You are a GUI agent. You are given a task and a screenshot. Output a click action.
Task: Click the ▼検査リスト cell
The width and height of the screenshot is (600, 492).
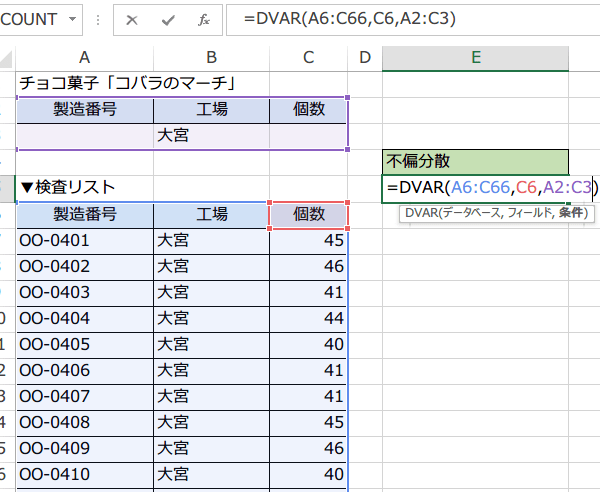84,187
